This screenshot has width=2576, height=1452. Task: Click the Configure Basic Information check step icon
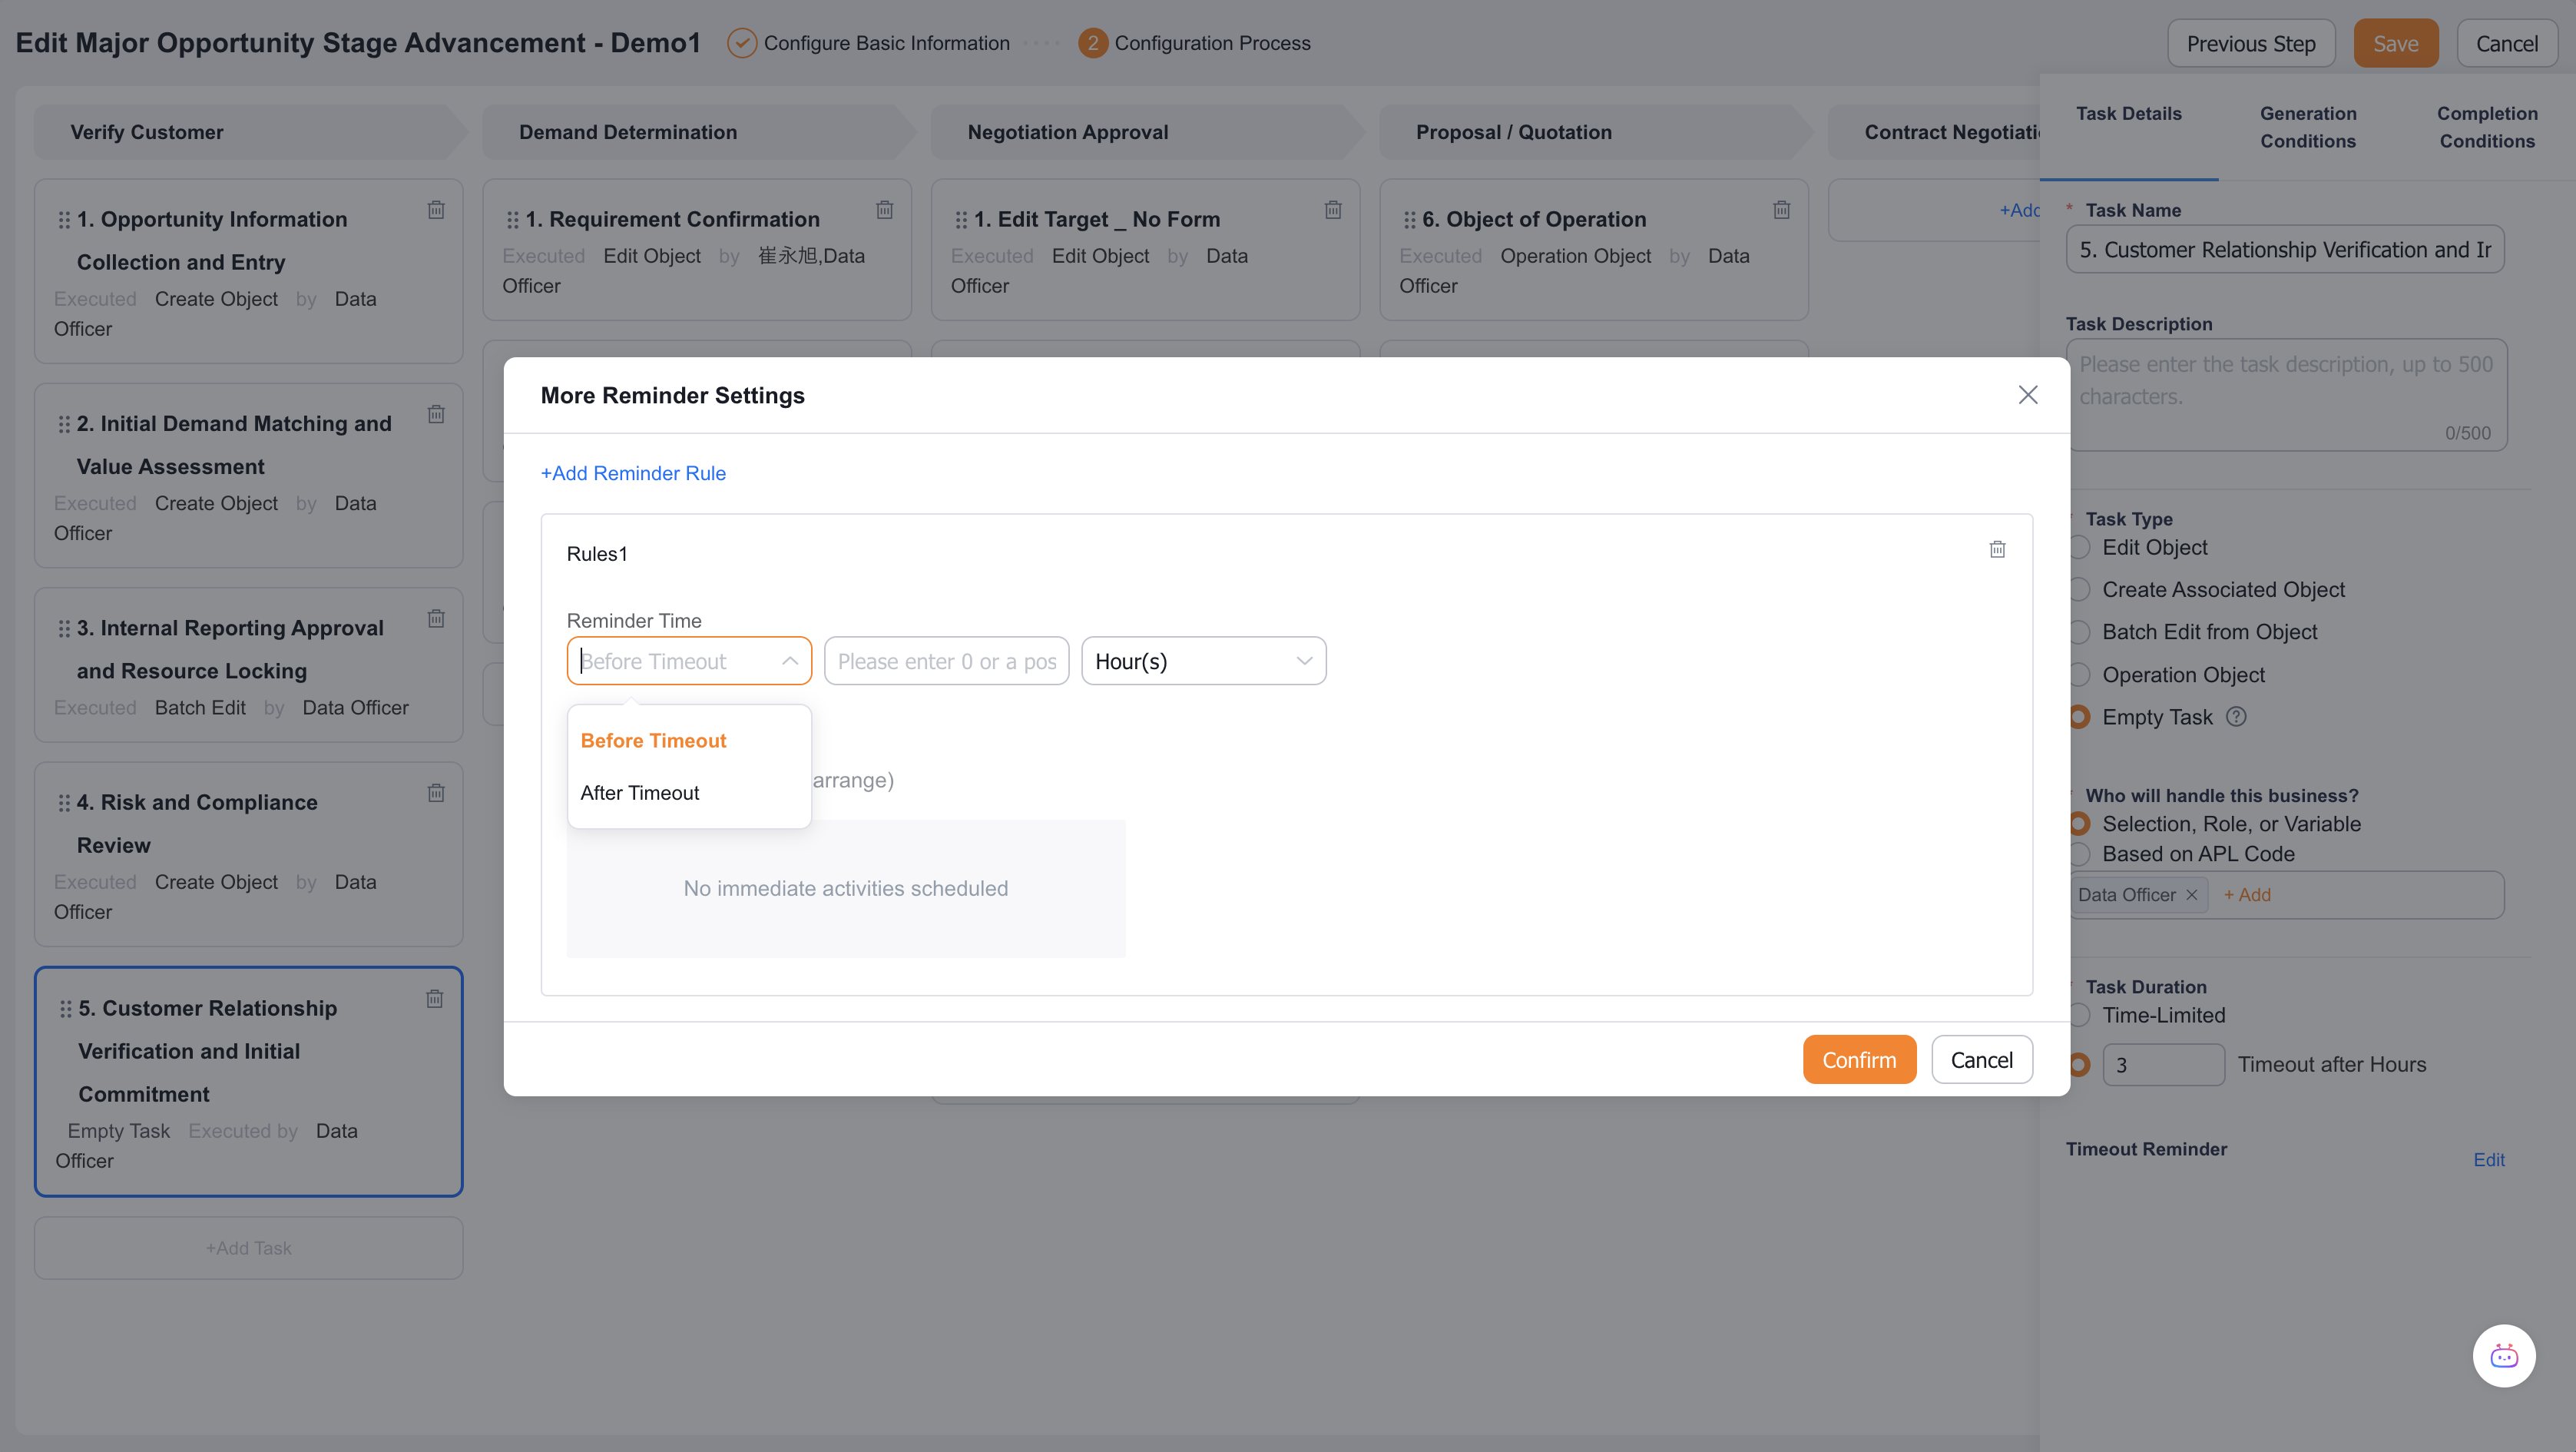tap(742, 43)
